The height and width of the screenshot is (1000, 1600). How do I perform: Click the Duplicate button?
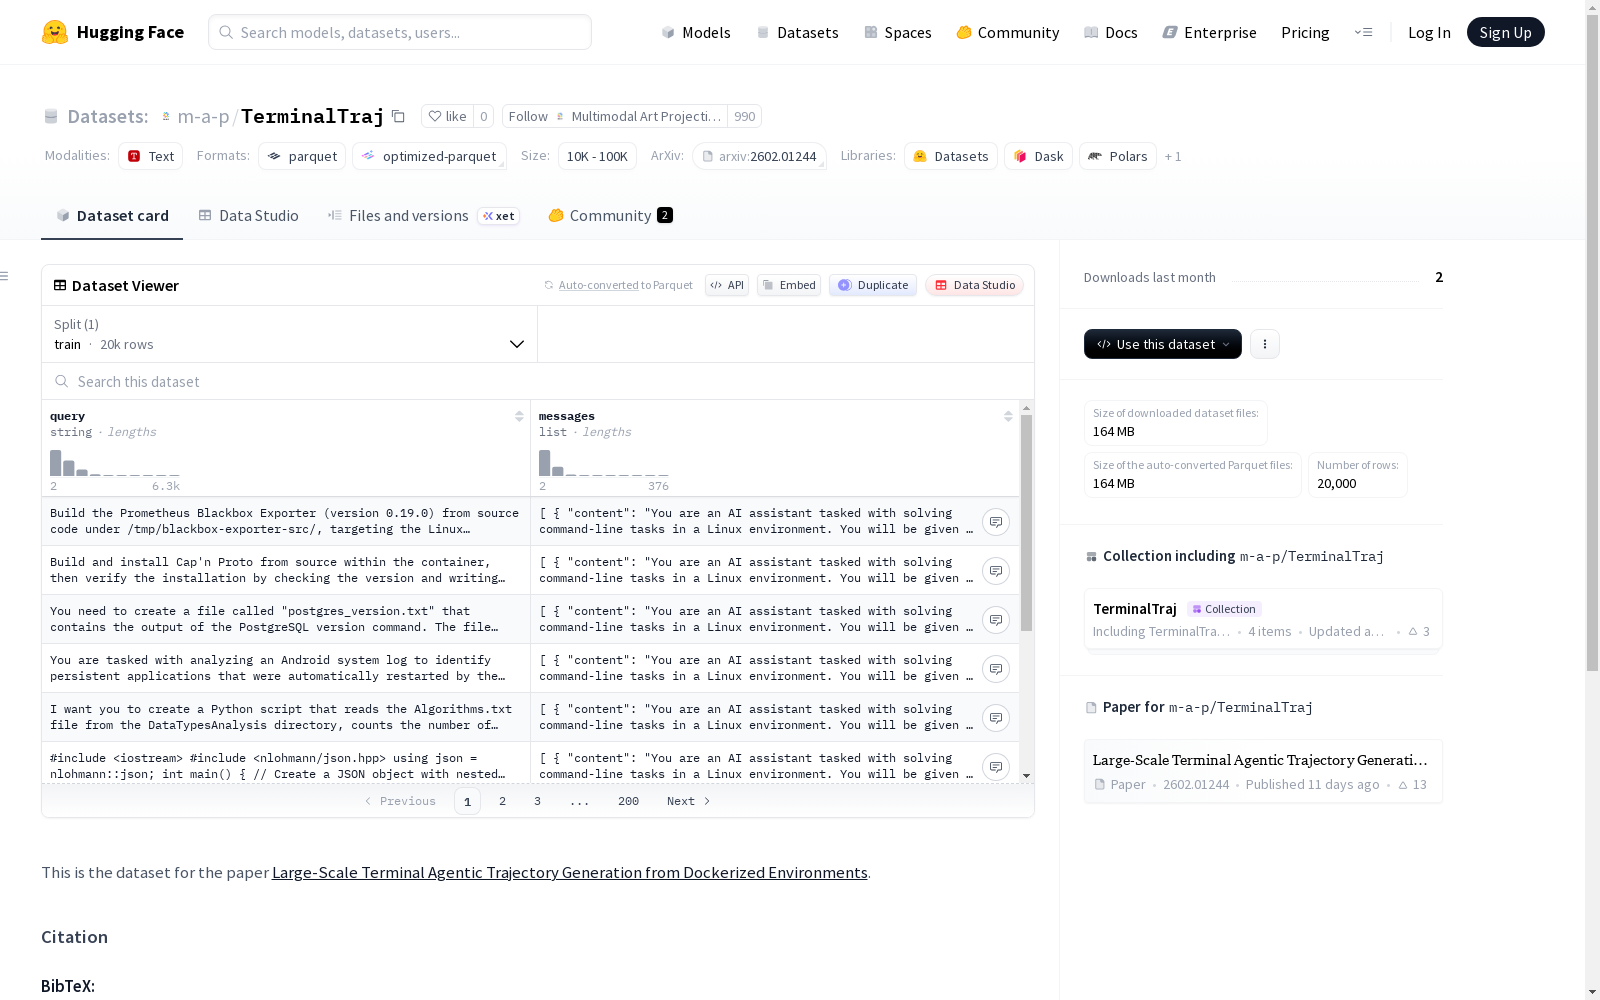[873, 285]
